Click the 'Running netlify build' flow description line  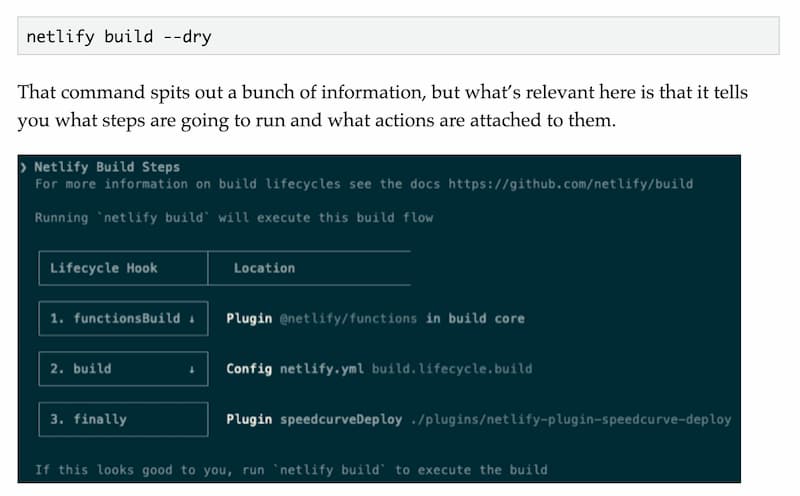click(234, 217)
